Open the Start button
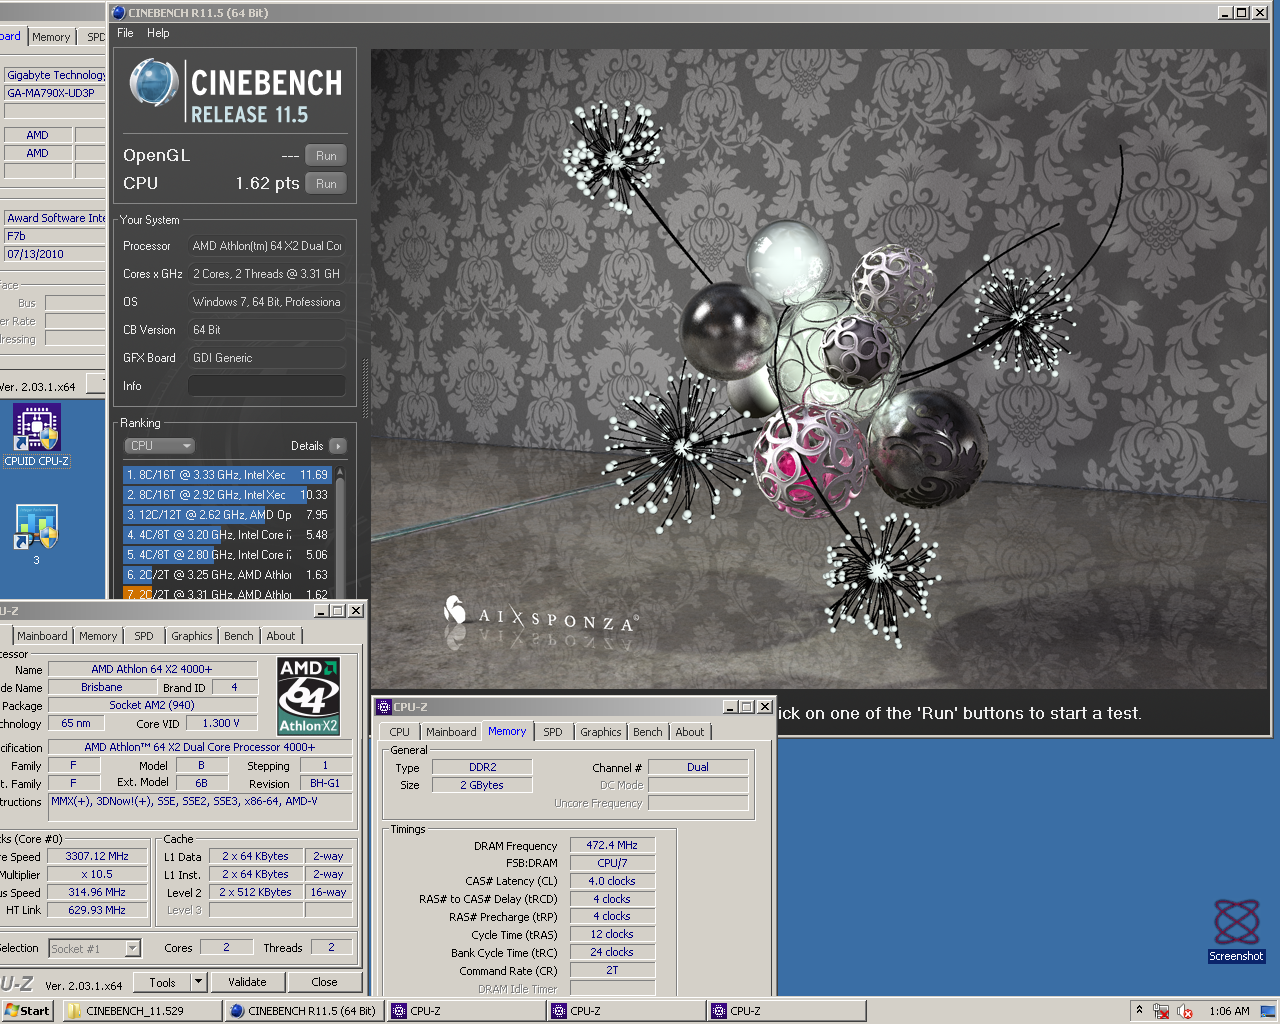The image size is (1280, 1024). click(x=27, y=1011)
